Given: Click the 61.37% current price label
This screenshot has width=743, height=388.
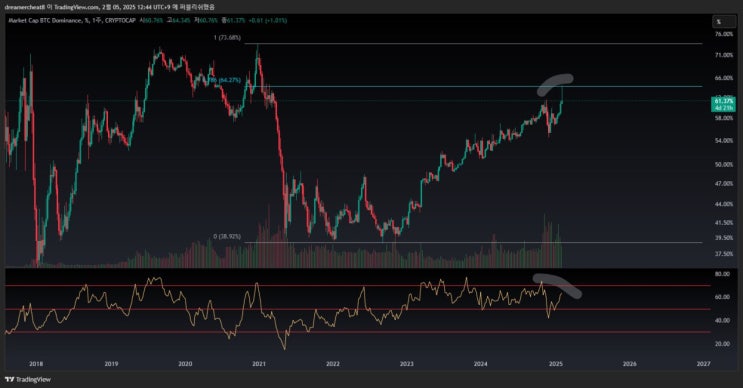Looking at the screenshot, I should (724, 101).
